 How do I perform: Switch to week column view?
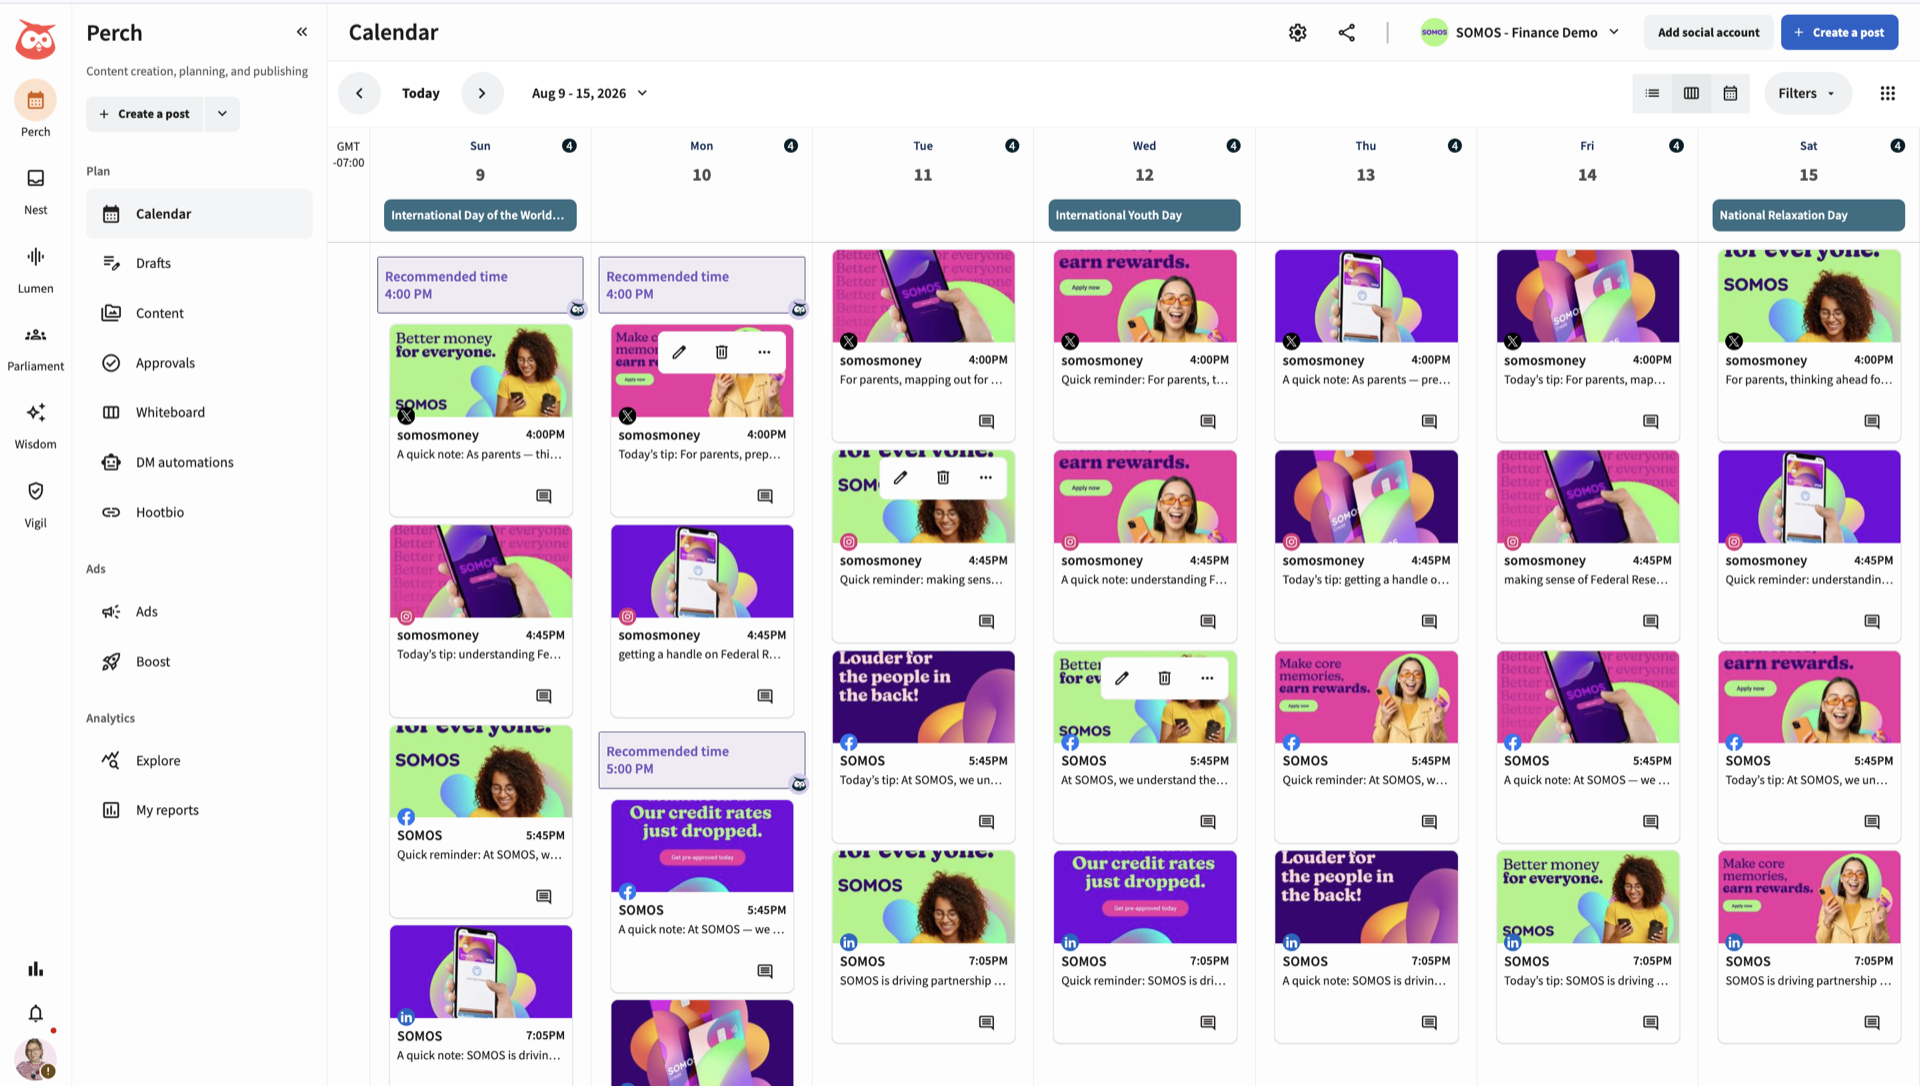coord(1691,93)
